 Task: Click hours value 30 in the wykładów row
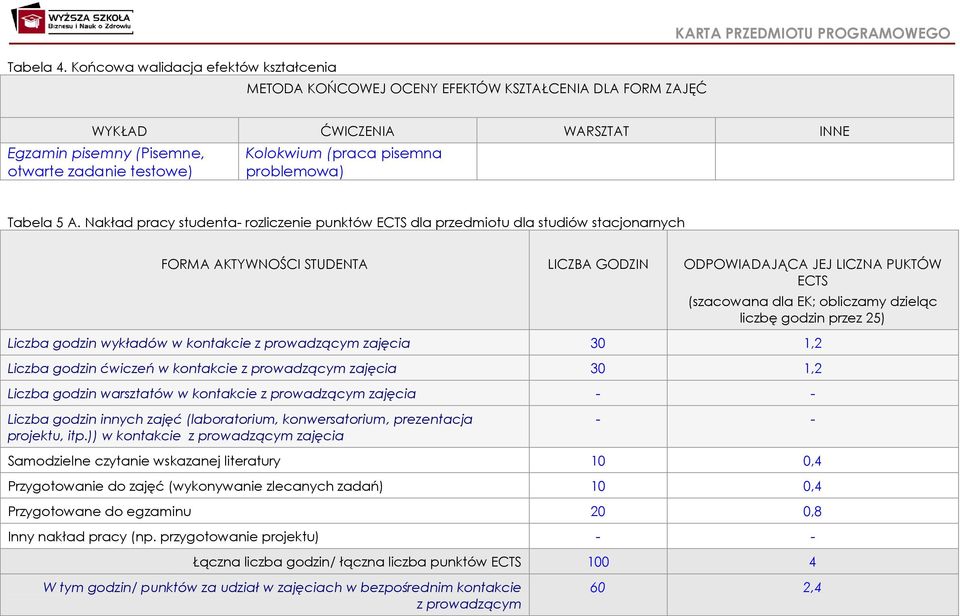[x=598, y=343]
